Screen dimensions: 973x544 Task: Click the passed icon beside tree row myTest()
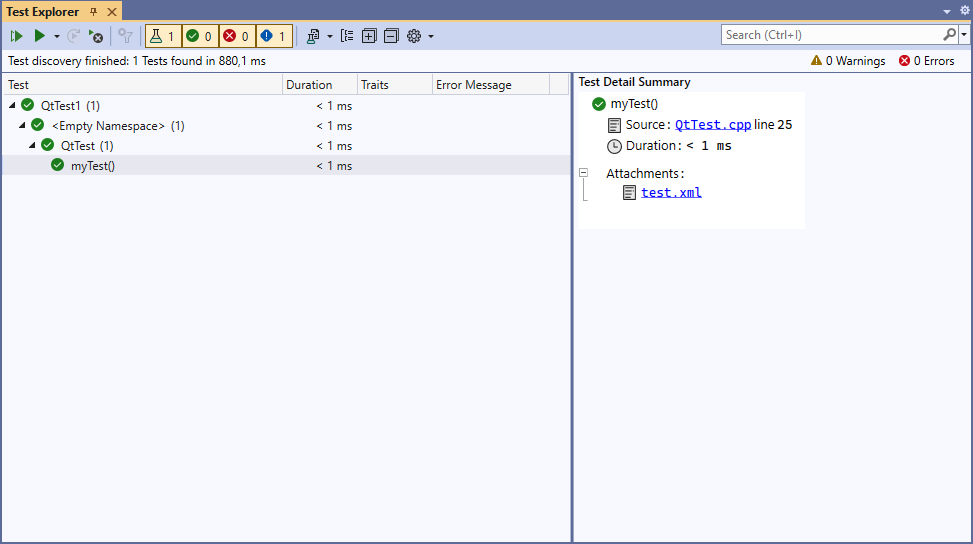57,164
